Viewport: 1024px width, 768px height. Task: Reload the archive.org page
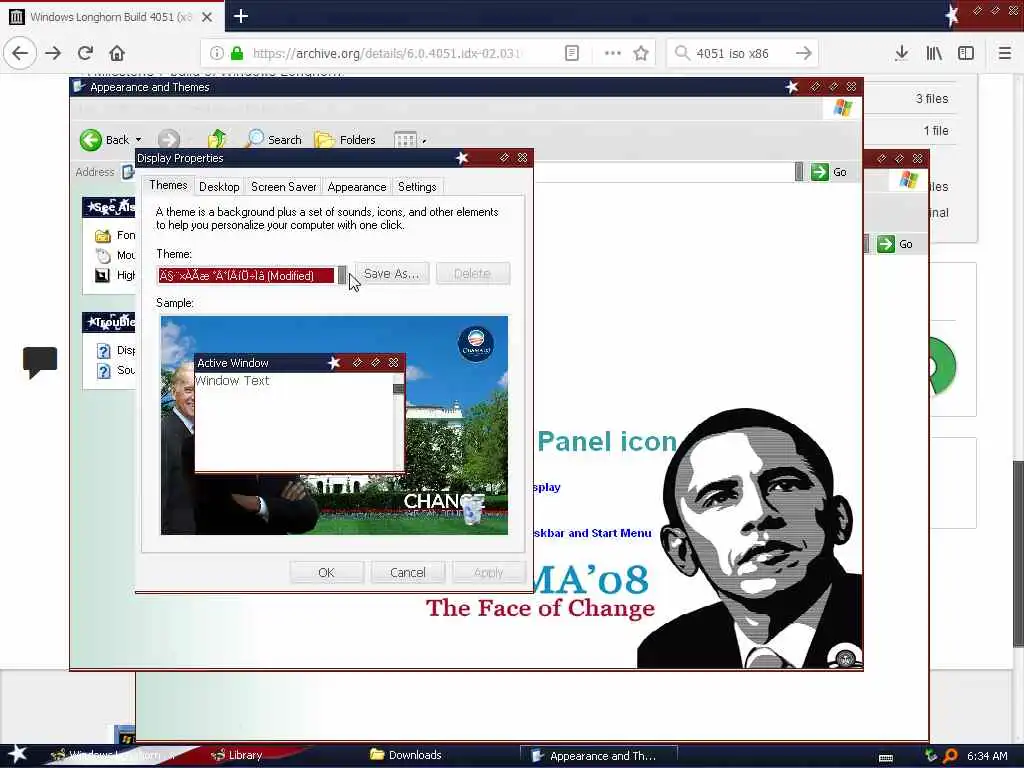pyautogui.click(x=85, y=53)
